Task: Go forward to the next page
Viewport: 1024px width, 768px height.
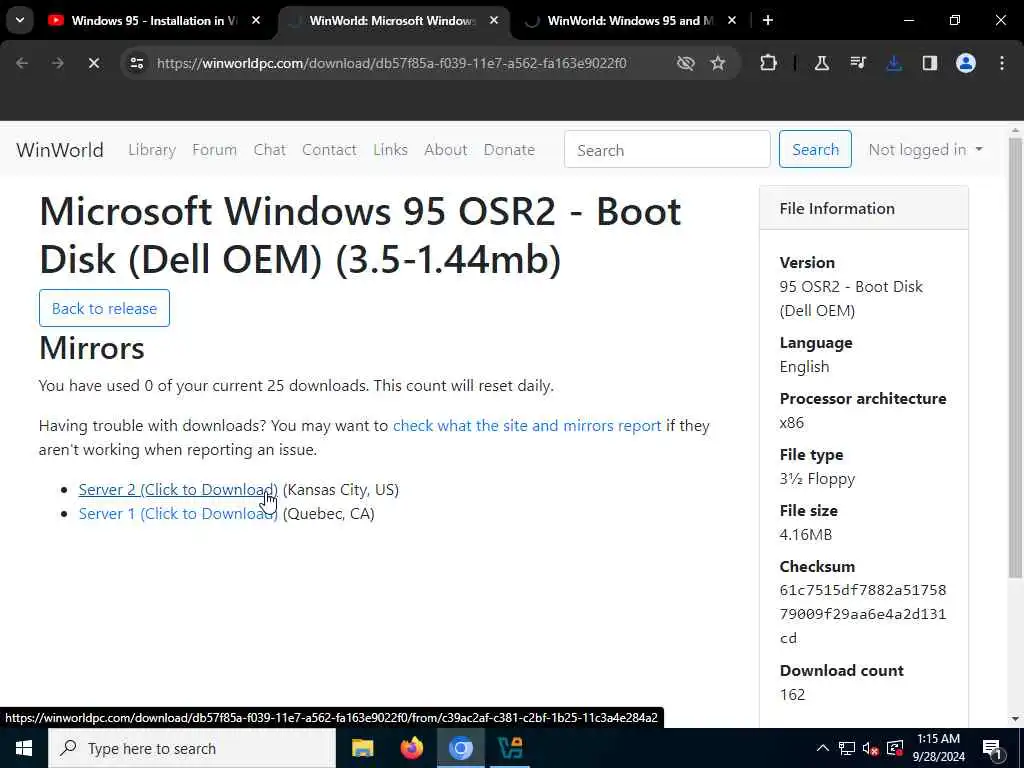Action: [58, 63]
